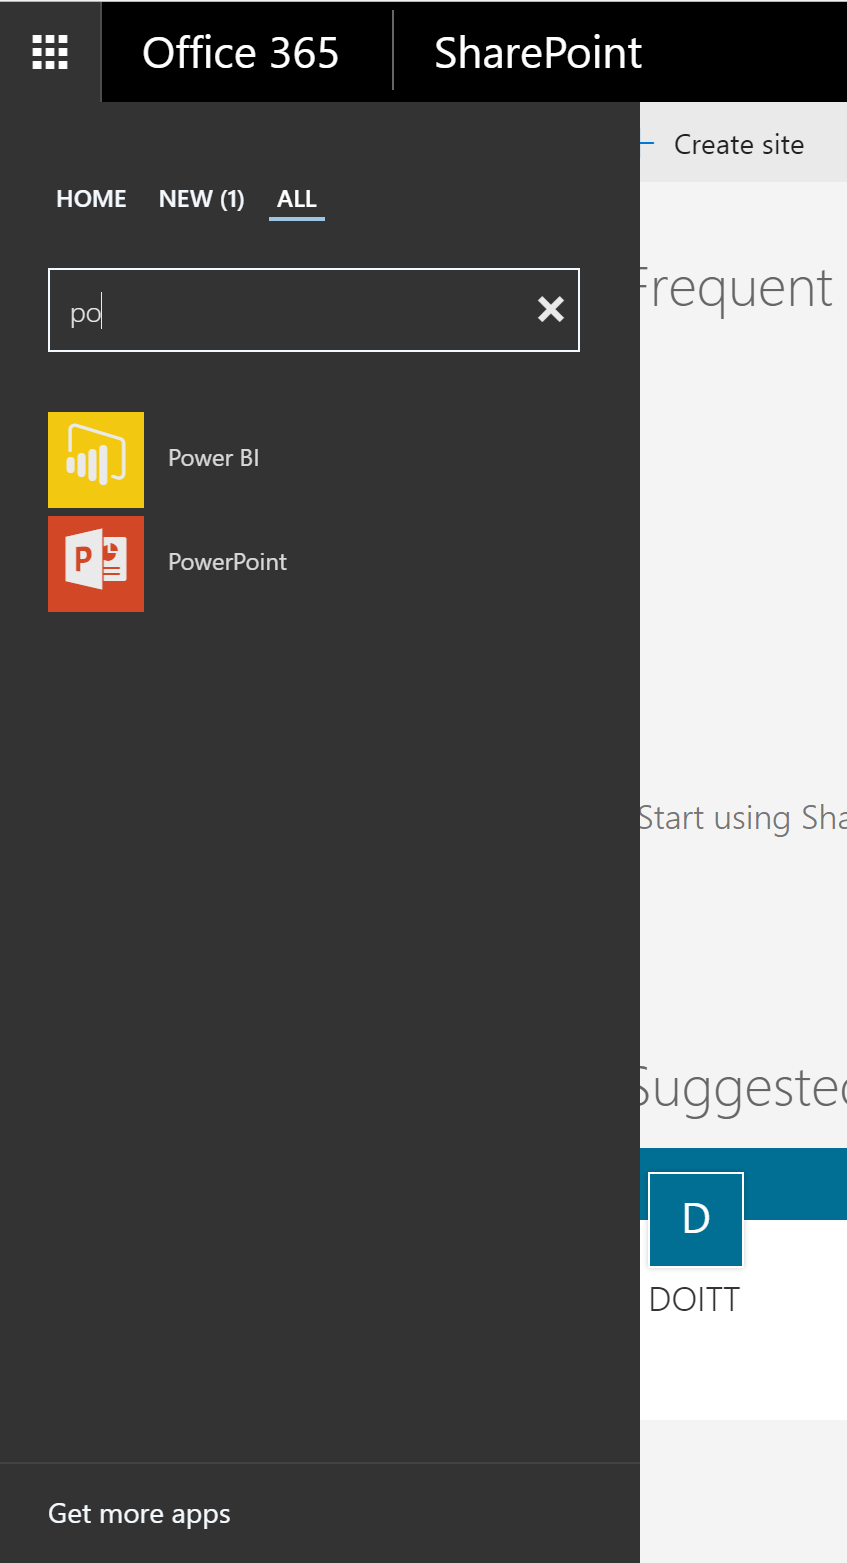The width and height of the screenshot is (847, 1563).
Task: Click the Power BI text label
Action: pyautogui.click(x=214, y=458)
